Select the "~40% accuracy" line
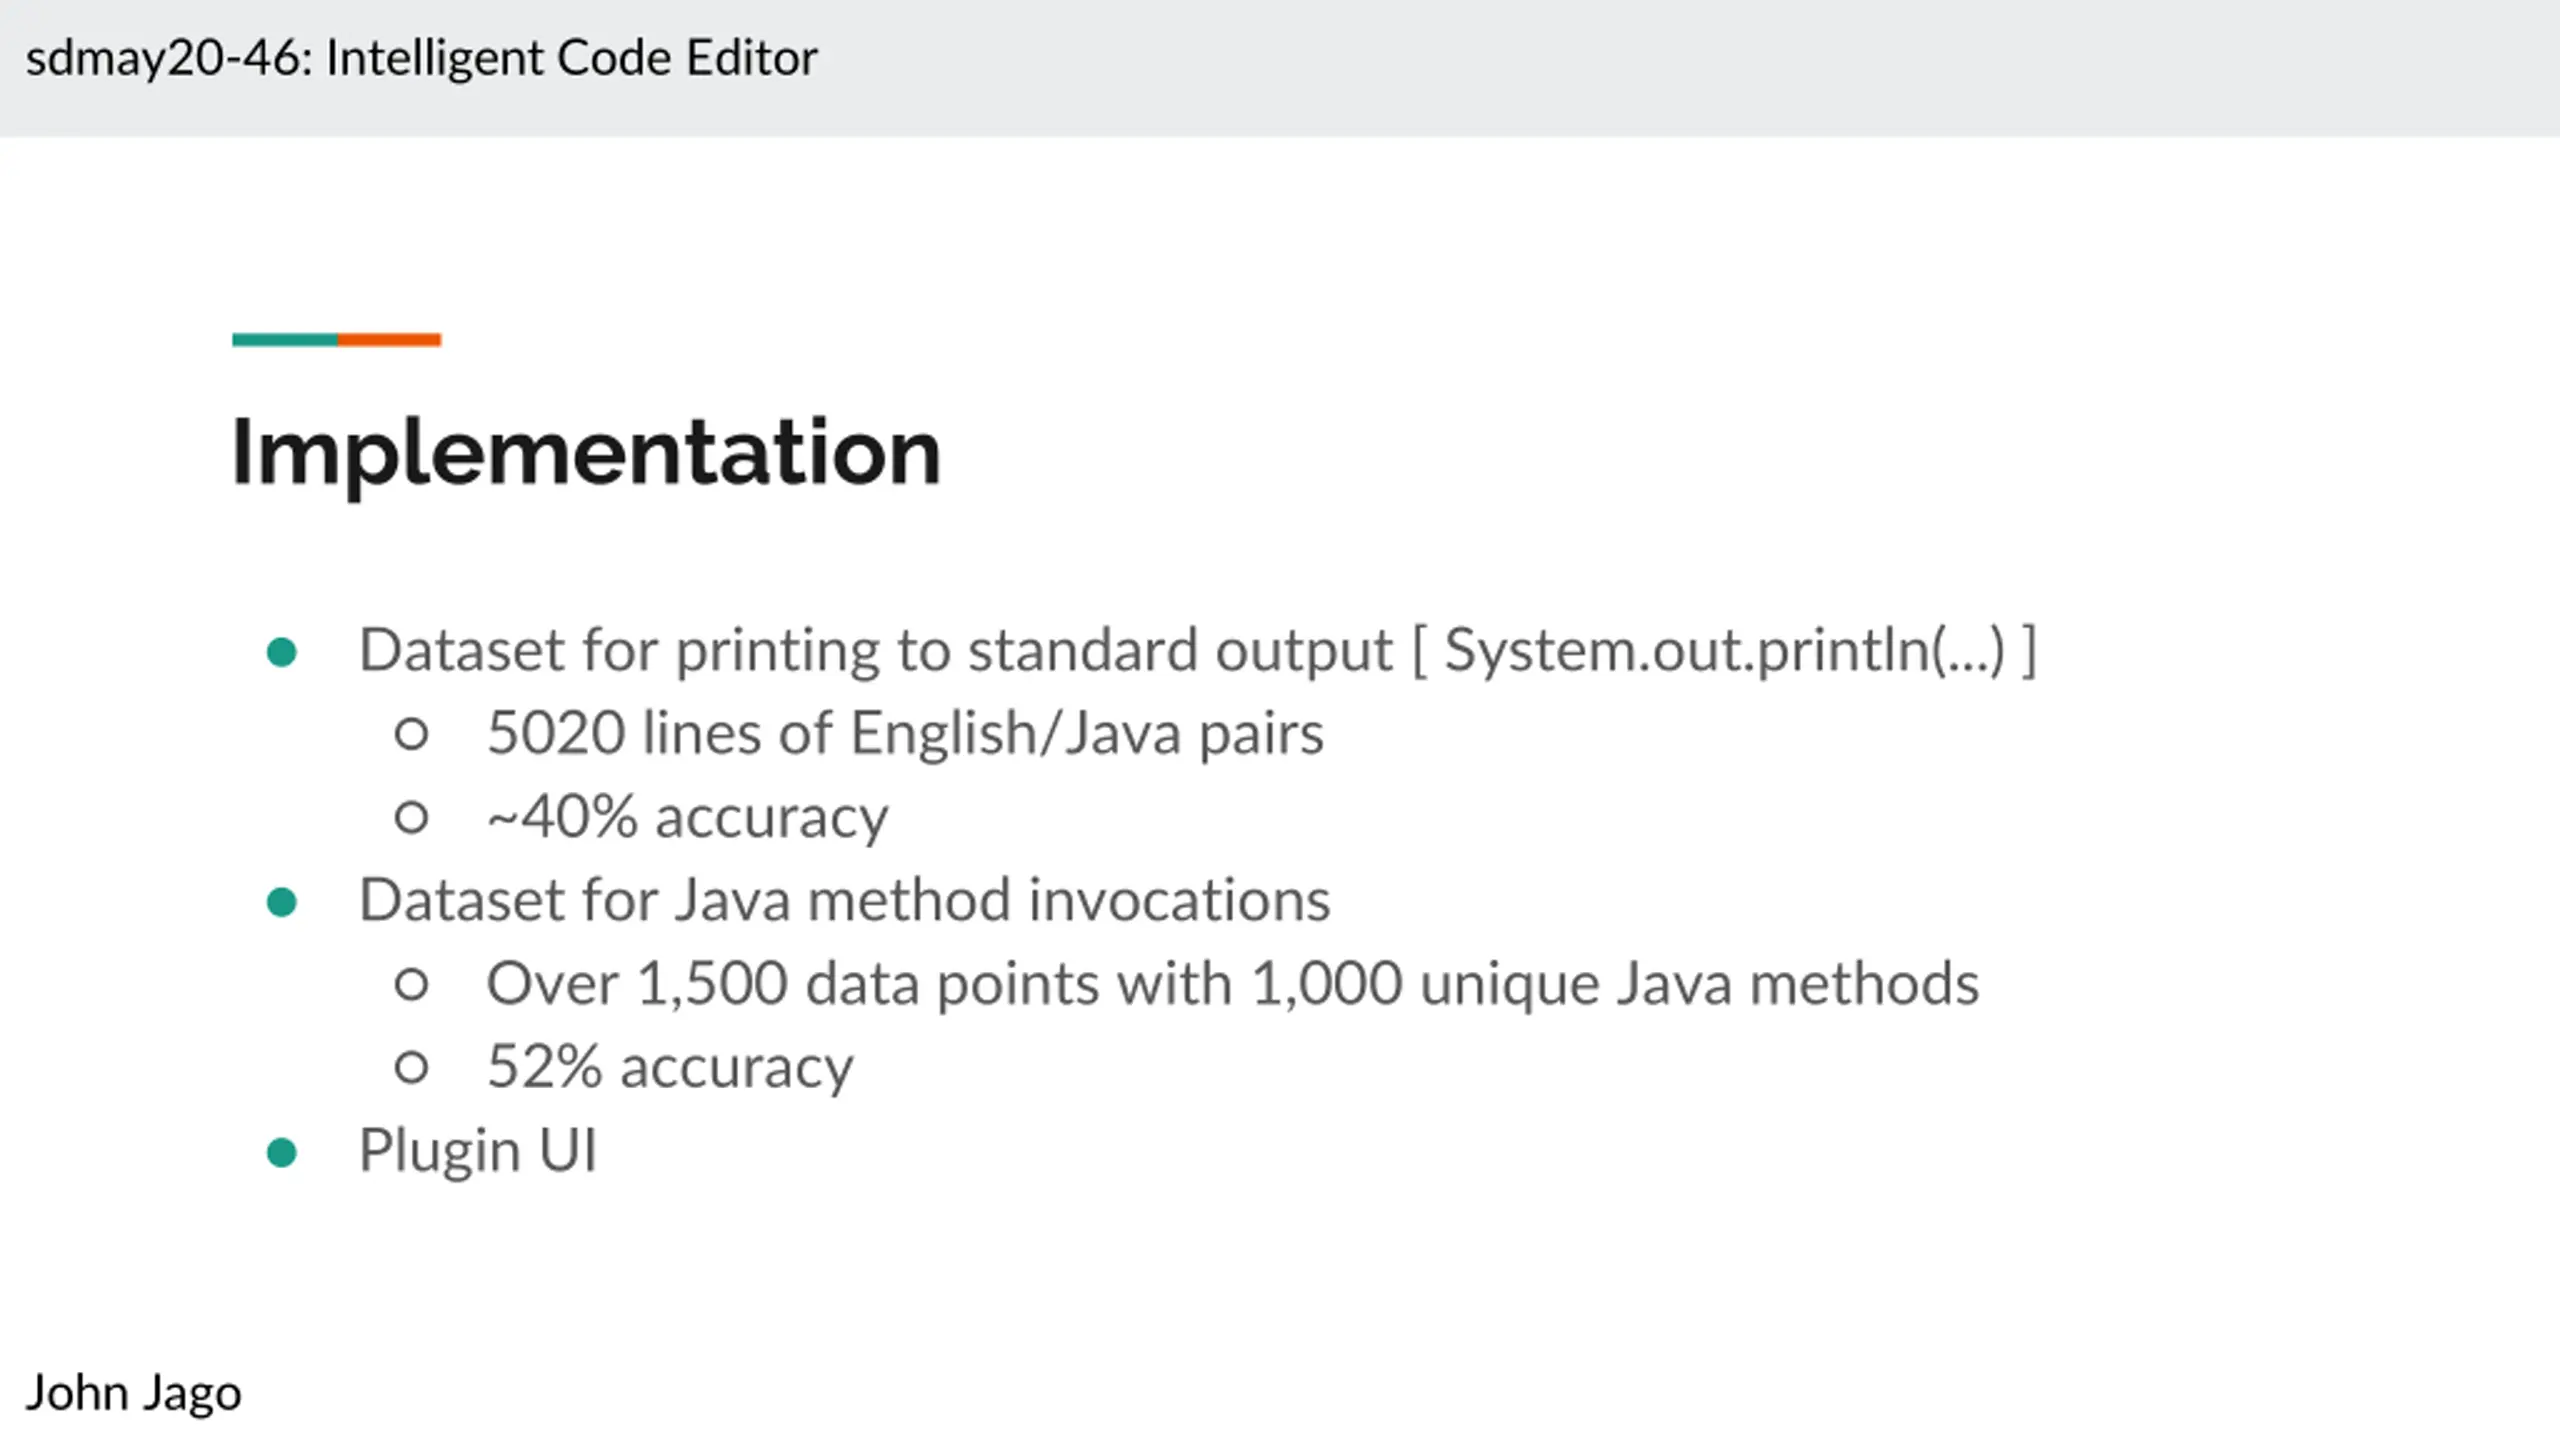The image size is (2560, 1440). [x=688, y=817]
